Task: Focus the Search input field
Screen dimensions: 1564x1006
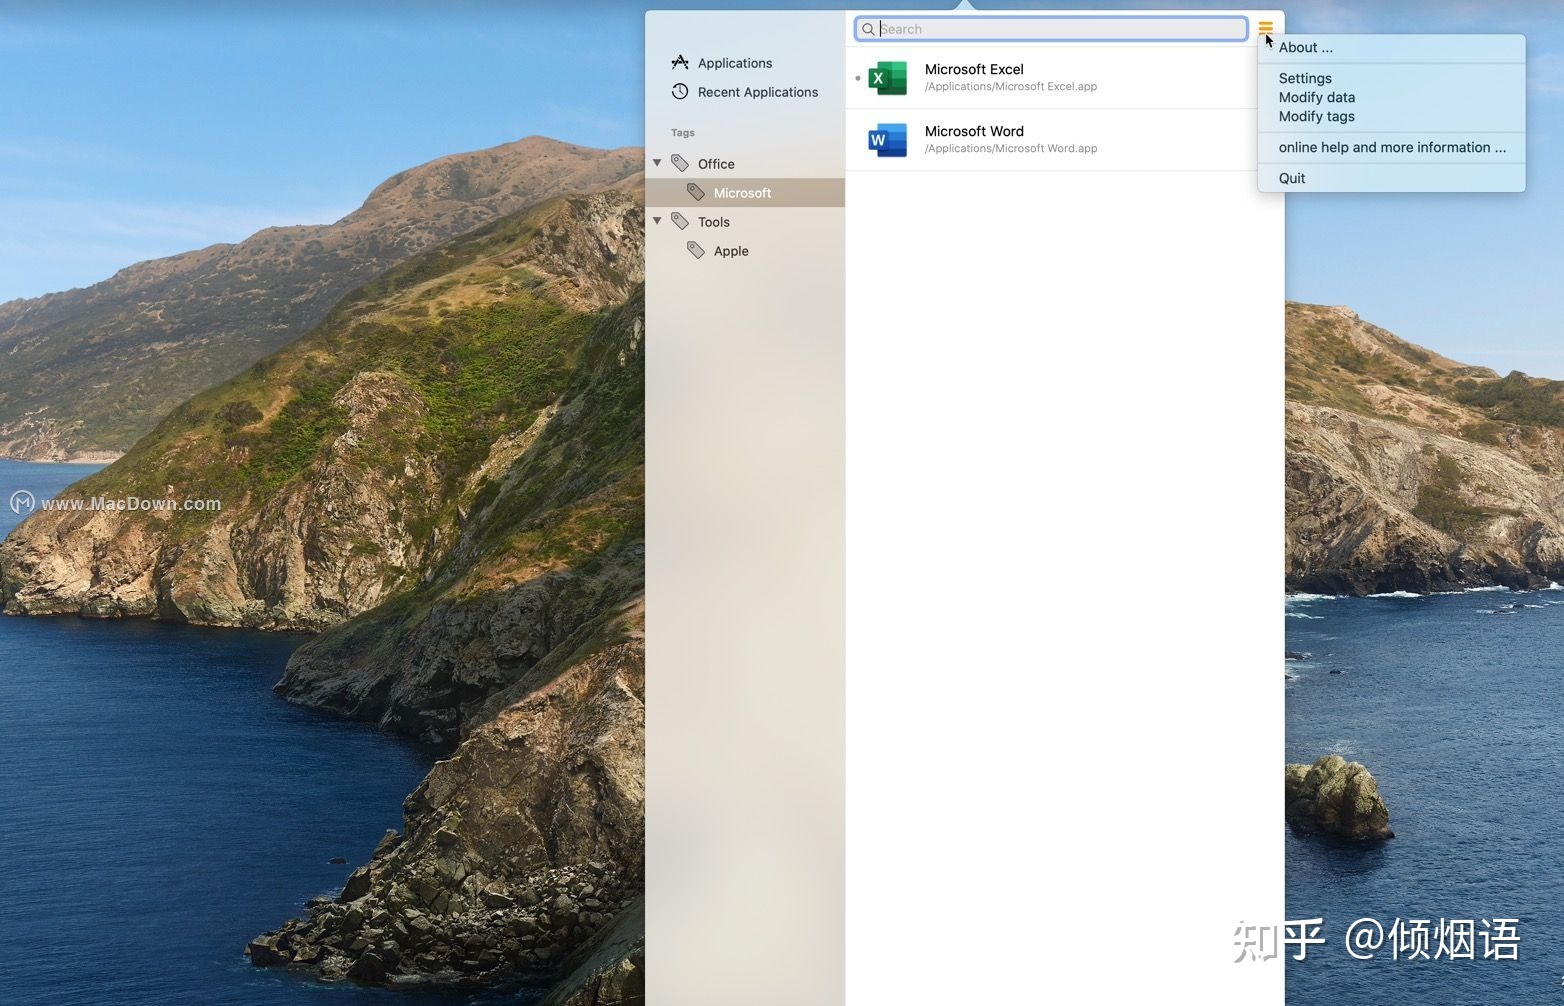Action: (1051, 29)
